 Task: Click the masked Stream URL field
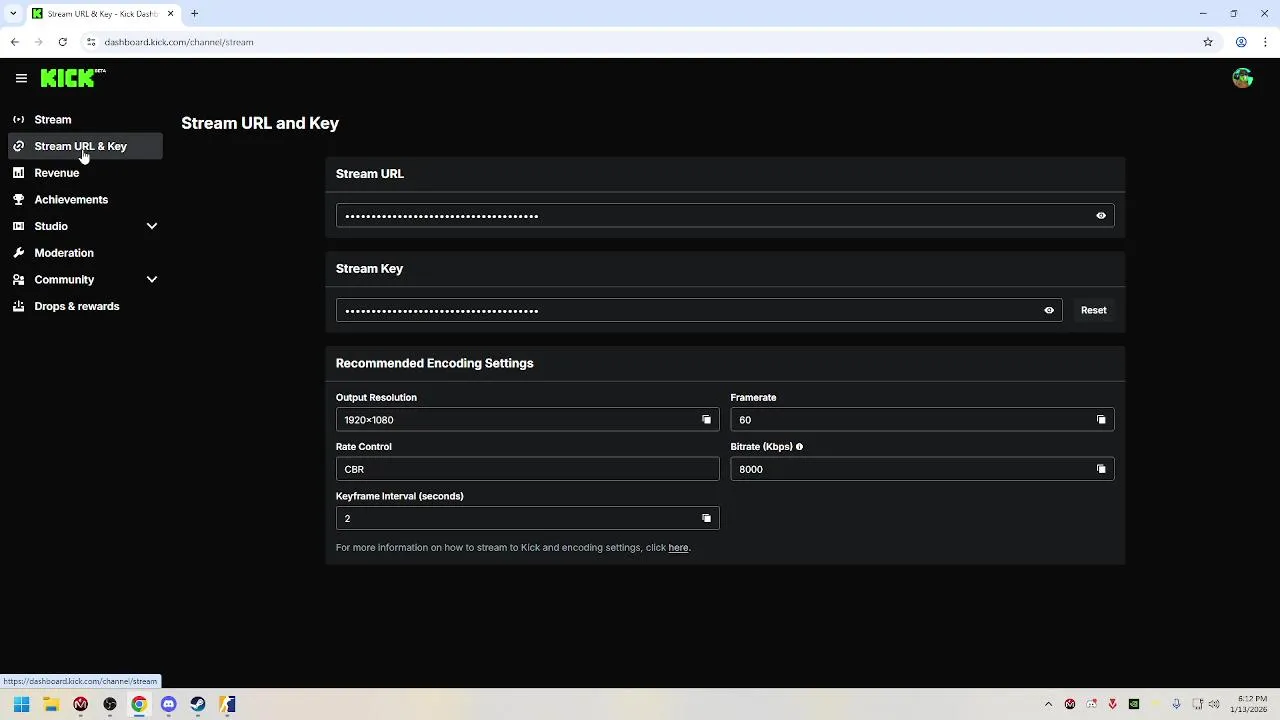click(x=725, y=216)
